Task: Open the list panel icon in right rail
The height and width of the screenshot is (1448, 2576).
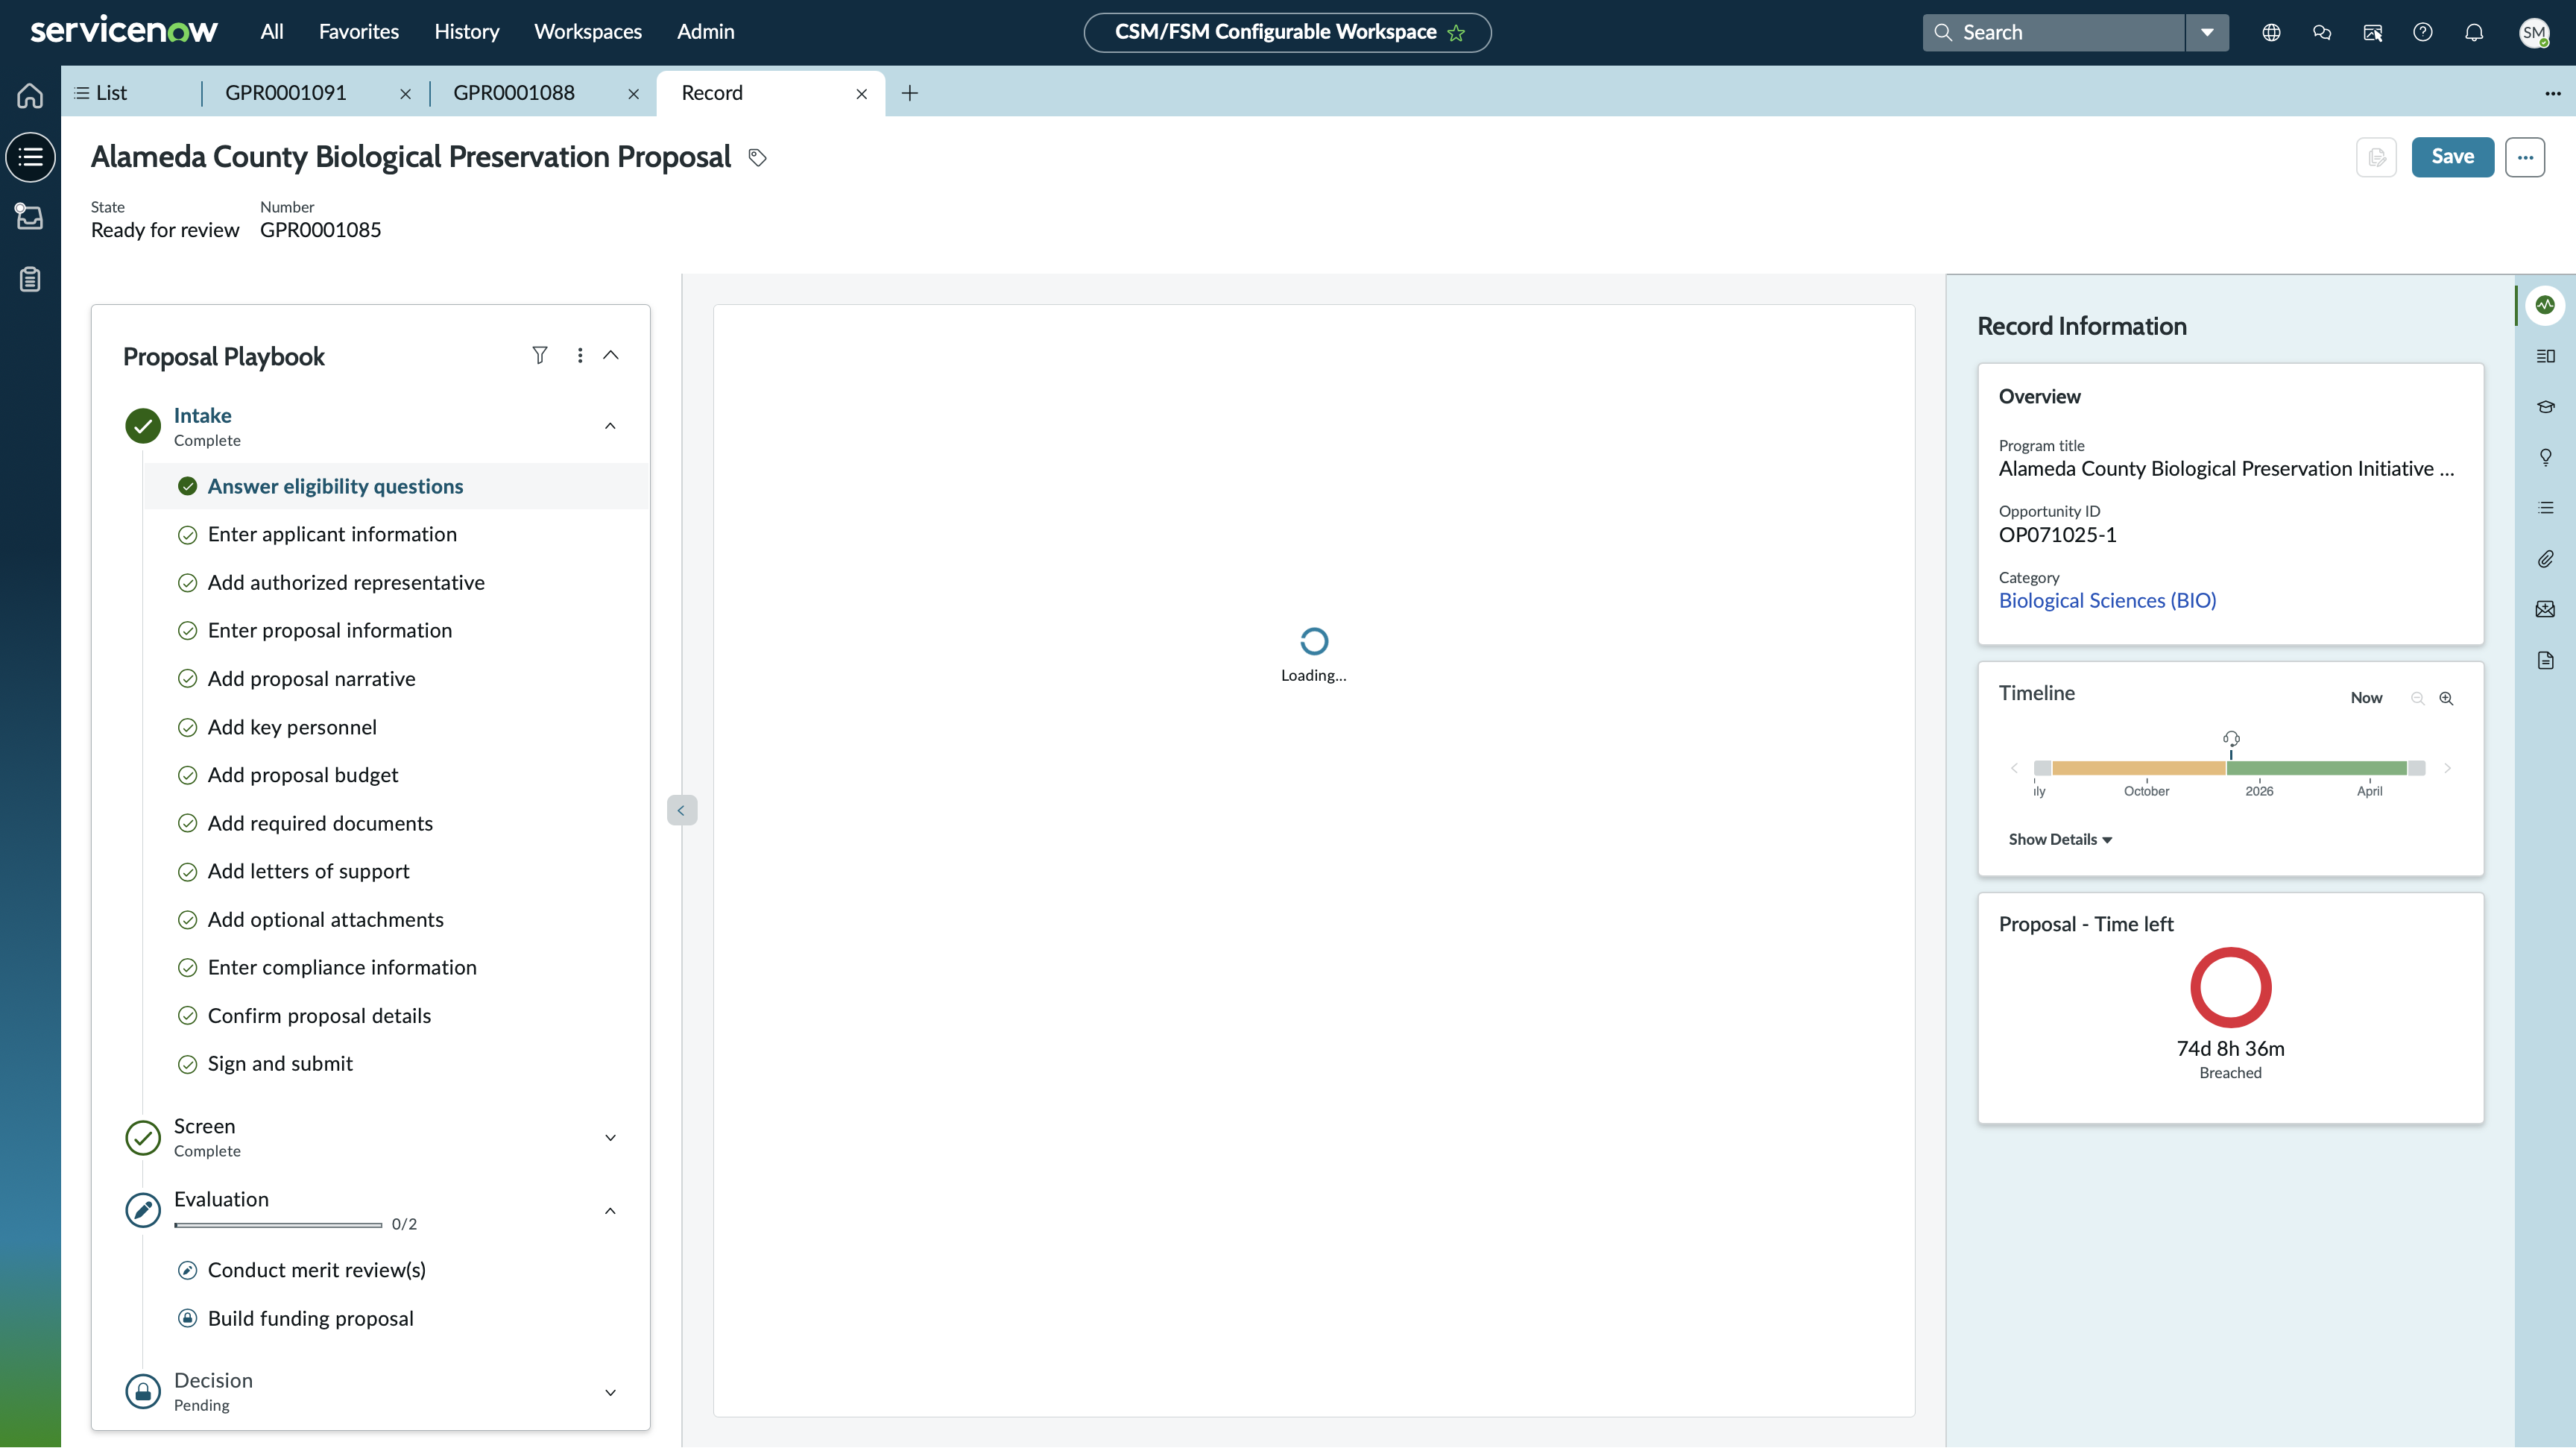Action: pyautogui.click(x=2545, y=508)
